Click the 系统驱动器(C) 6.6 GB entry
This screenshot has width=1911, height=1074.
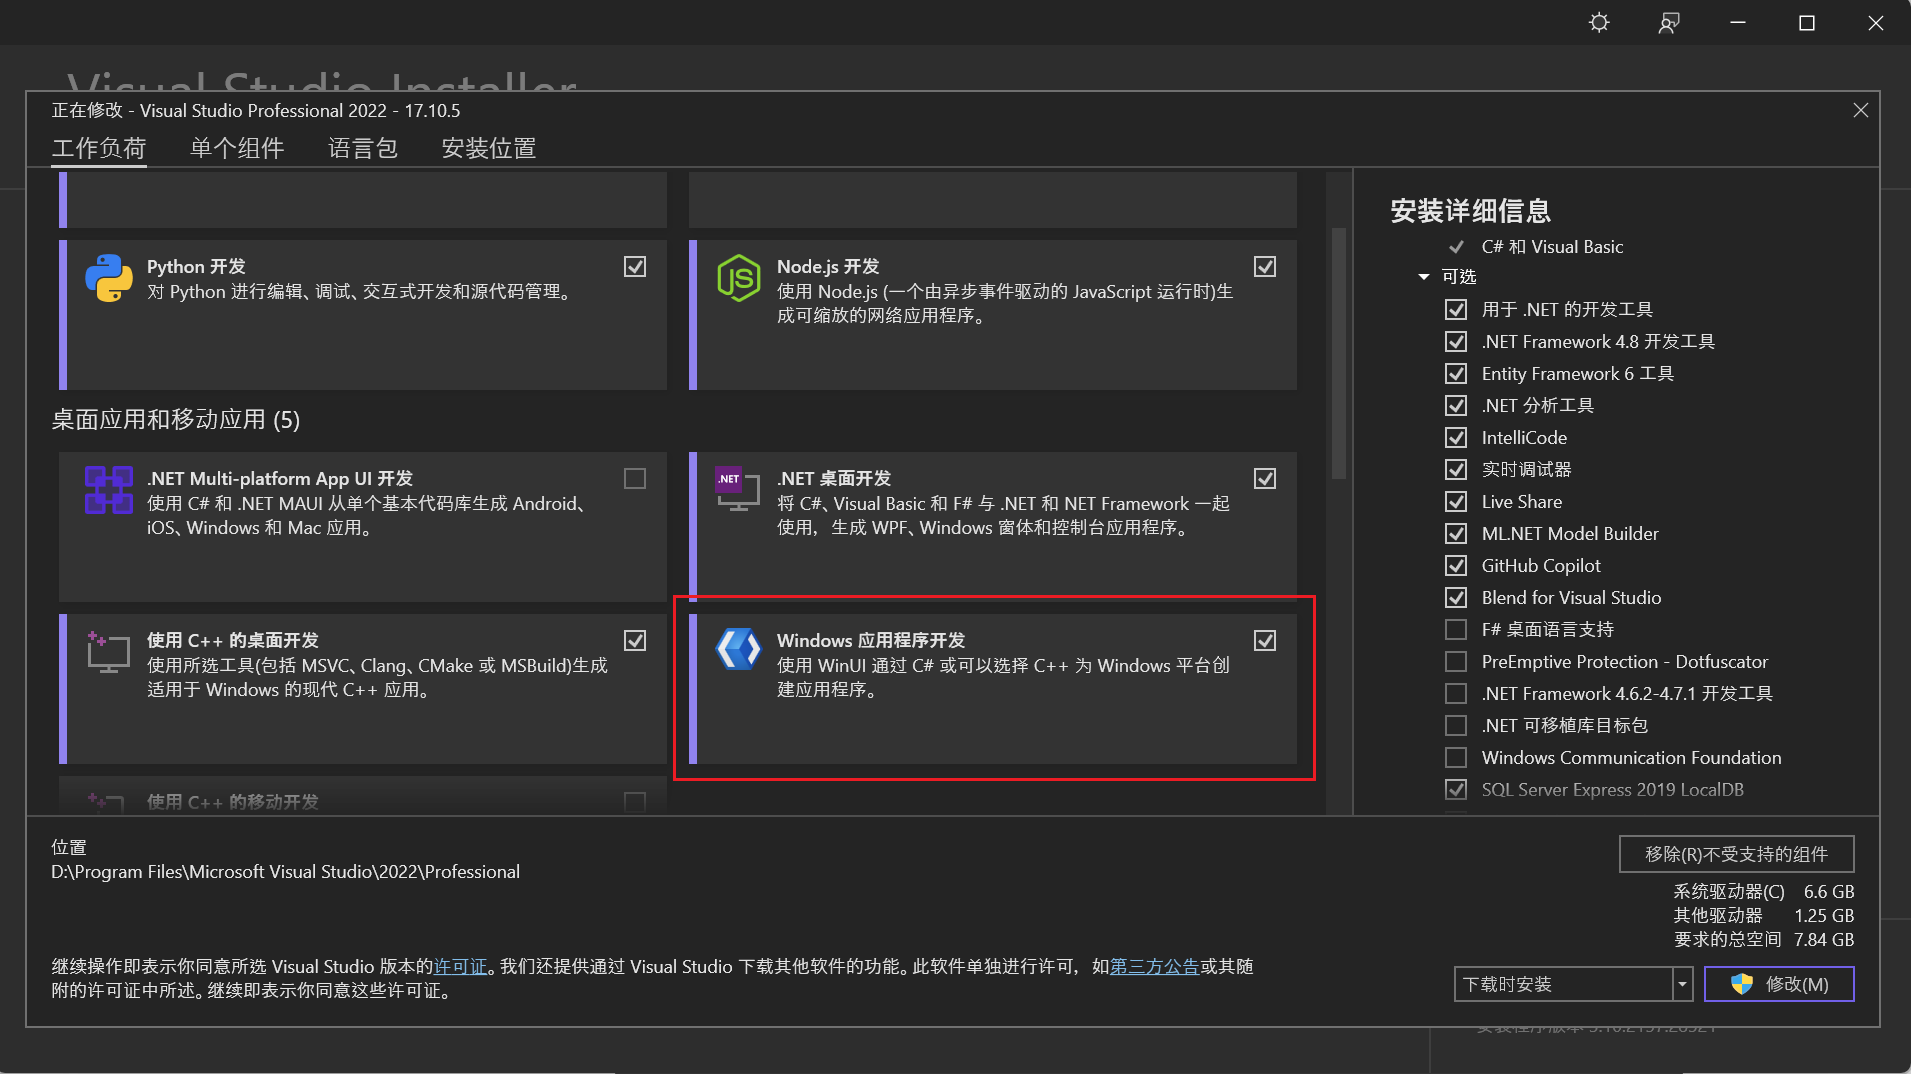tap(1764, 892)
